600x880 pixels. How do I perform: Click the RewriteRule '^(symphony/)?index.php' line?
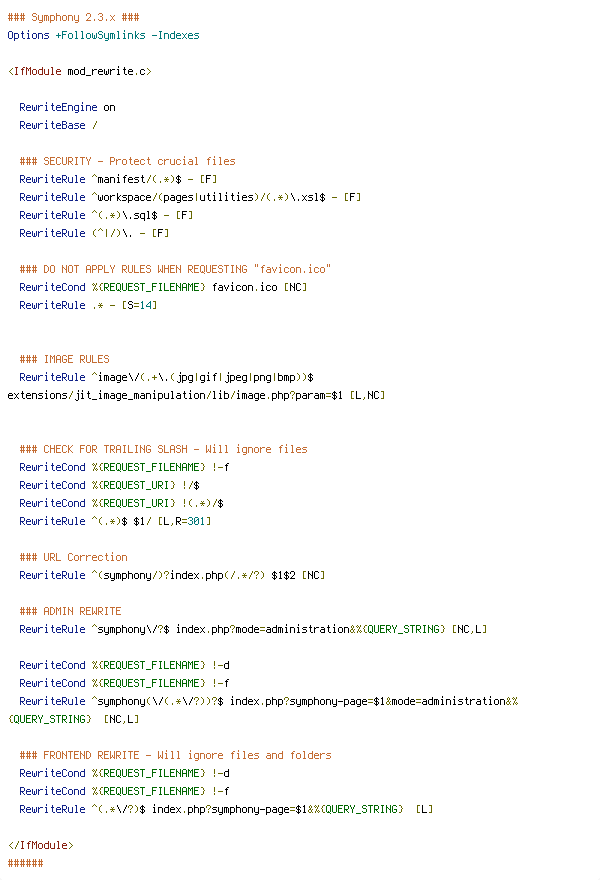coord(172,575)
